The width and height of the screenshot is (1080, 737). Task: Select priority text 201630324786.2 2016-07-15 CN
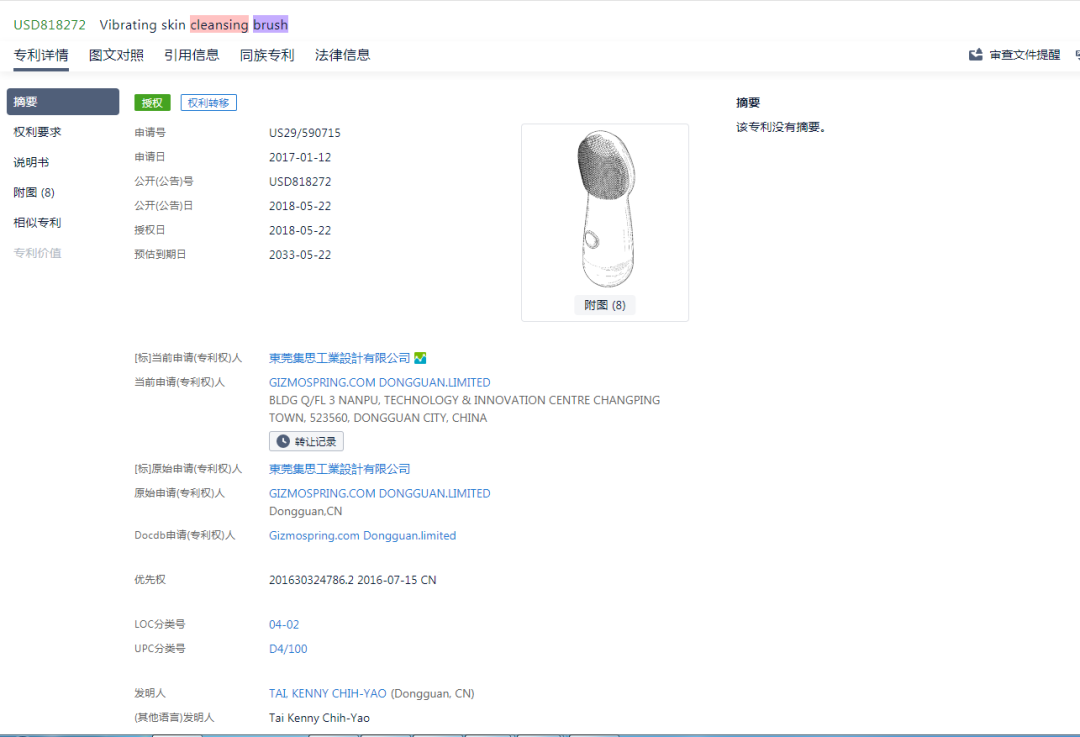[x=353, y=580]
